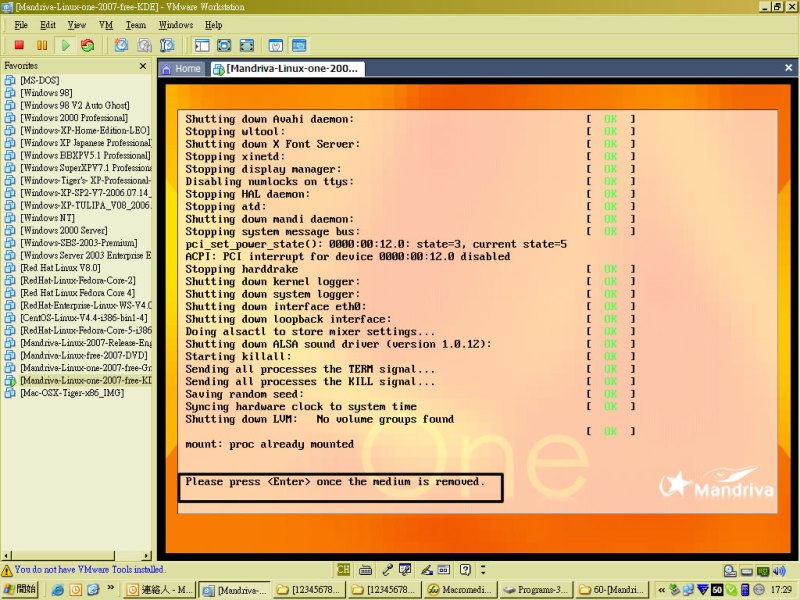Viewport: 800px width, 600px height.
Task: Click the IME handwriting pen icon
Action: click(x=427, y=570)
